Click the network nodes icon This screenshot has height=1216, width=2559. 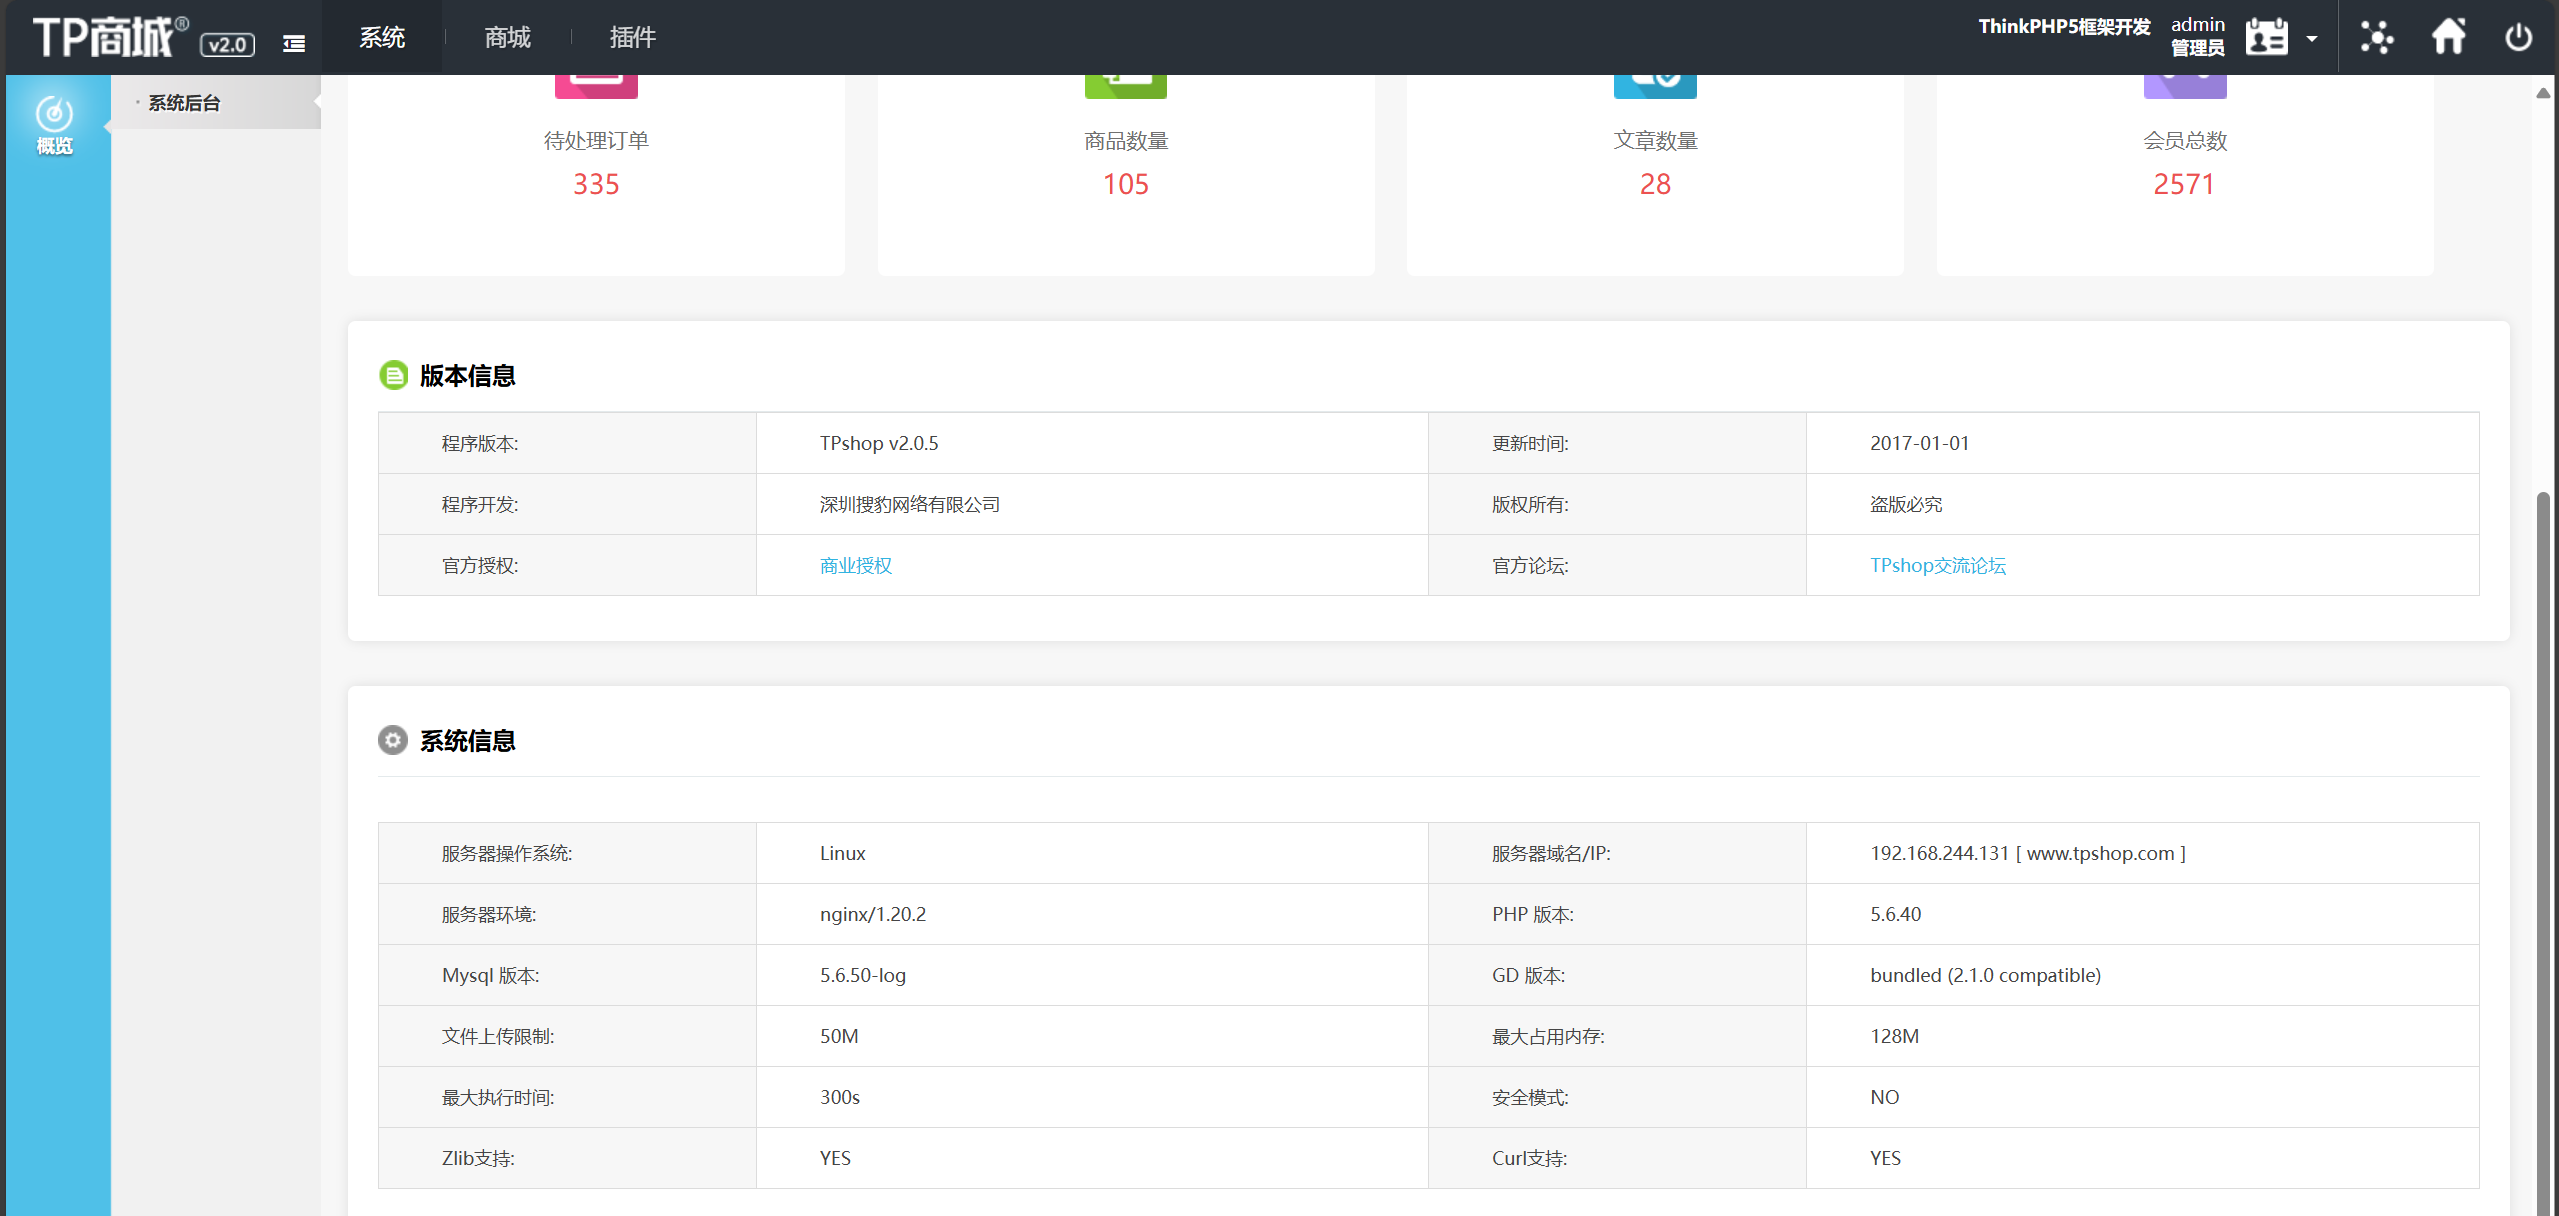point(2377,37)
